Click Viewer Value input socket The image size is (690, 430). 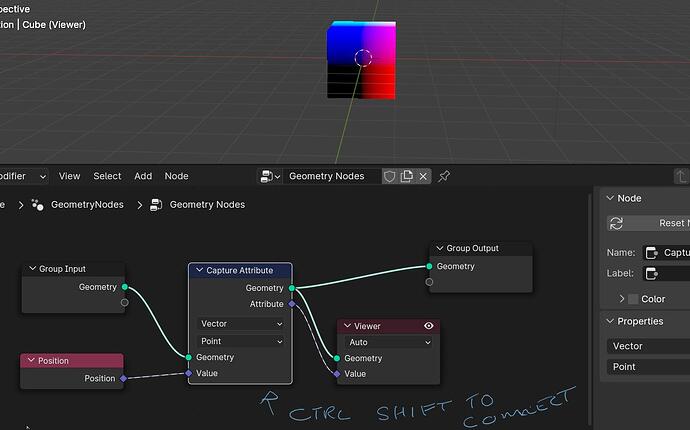337,374
